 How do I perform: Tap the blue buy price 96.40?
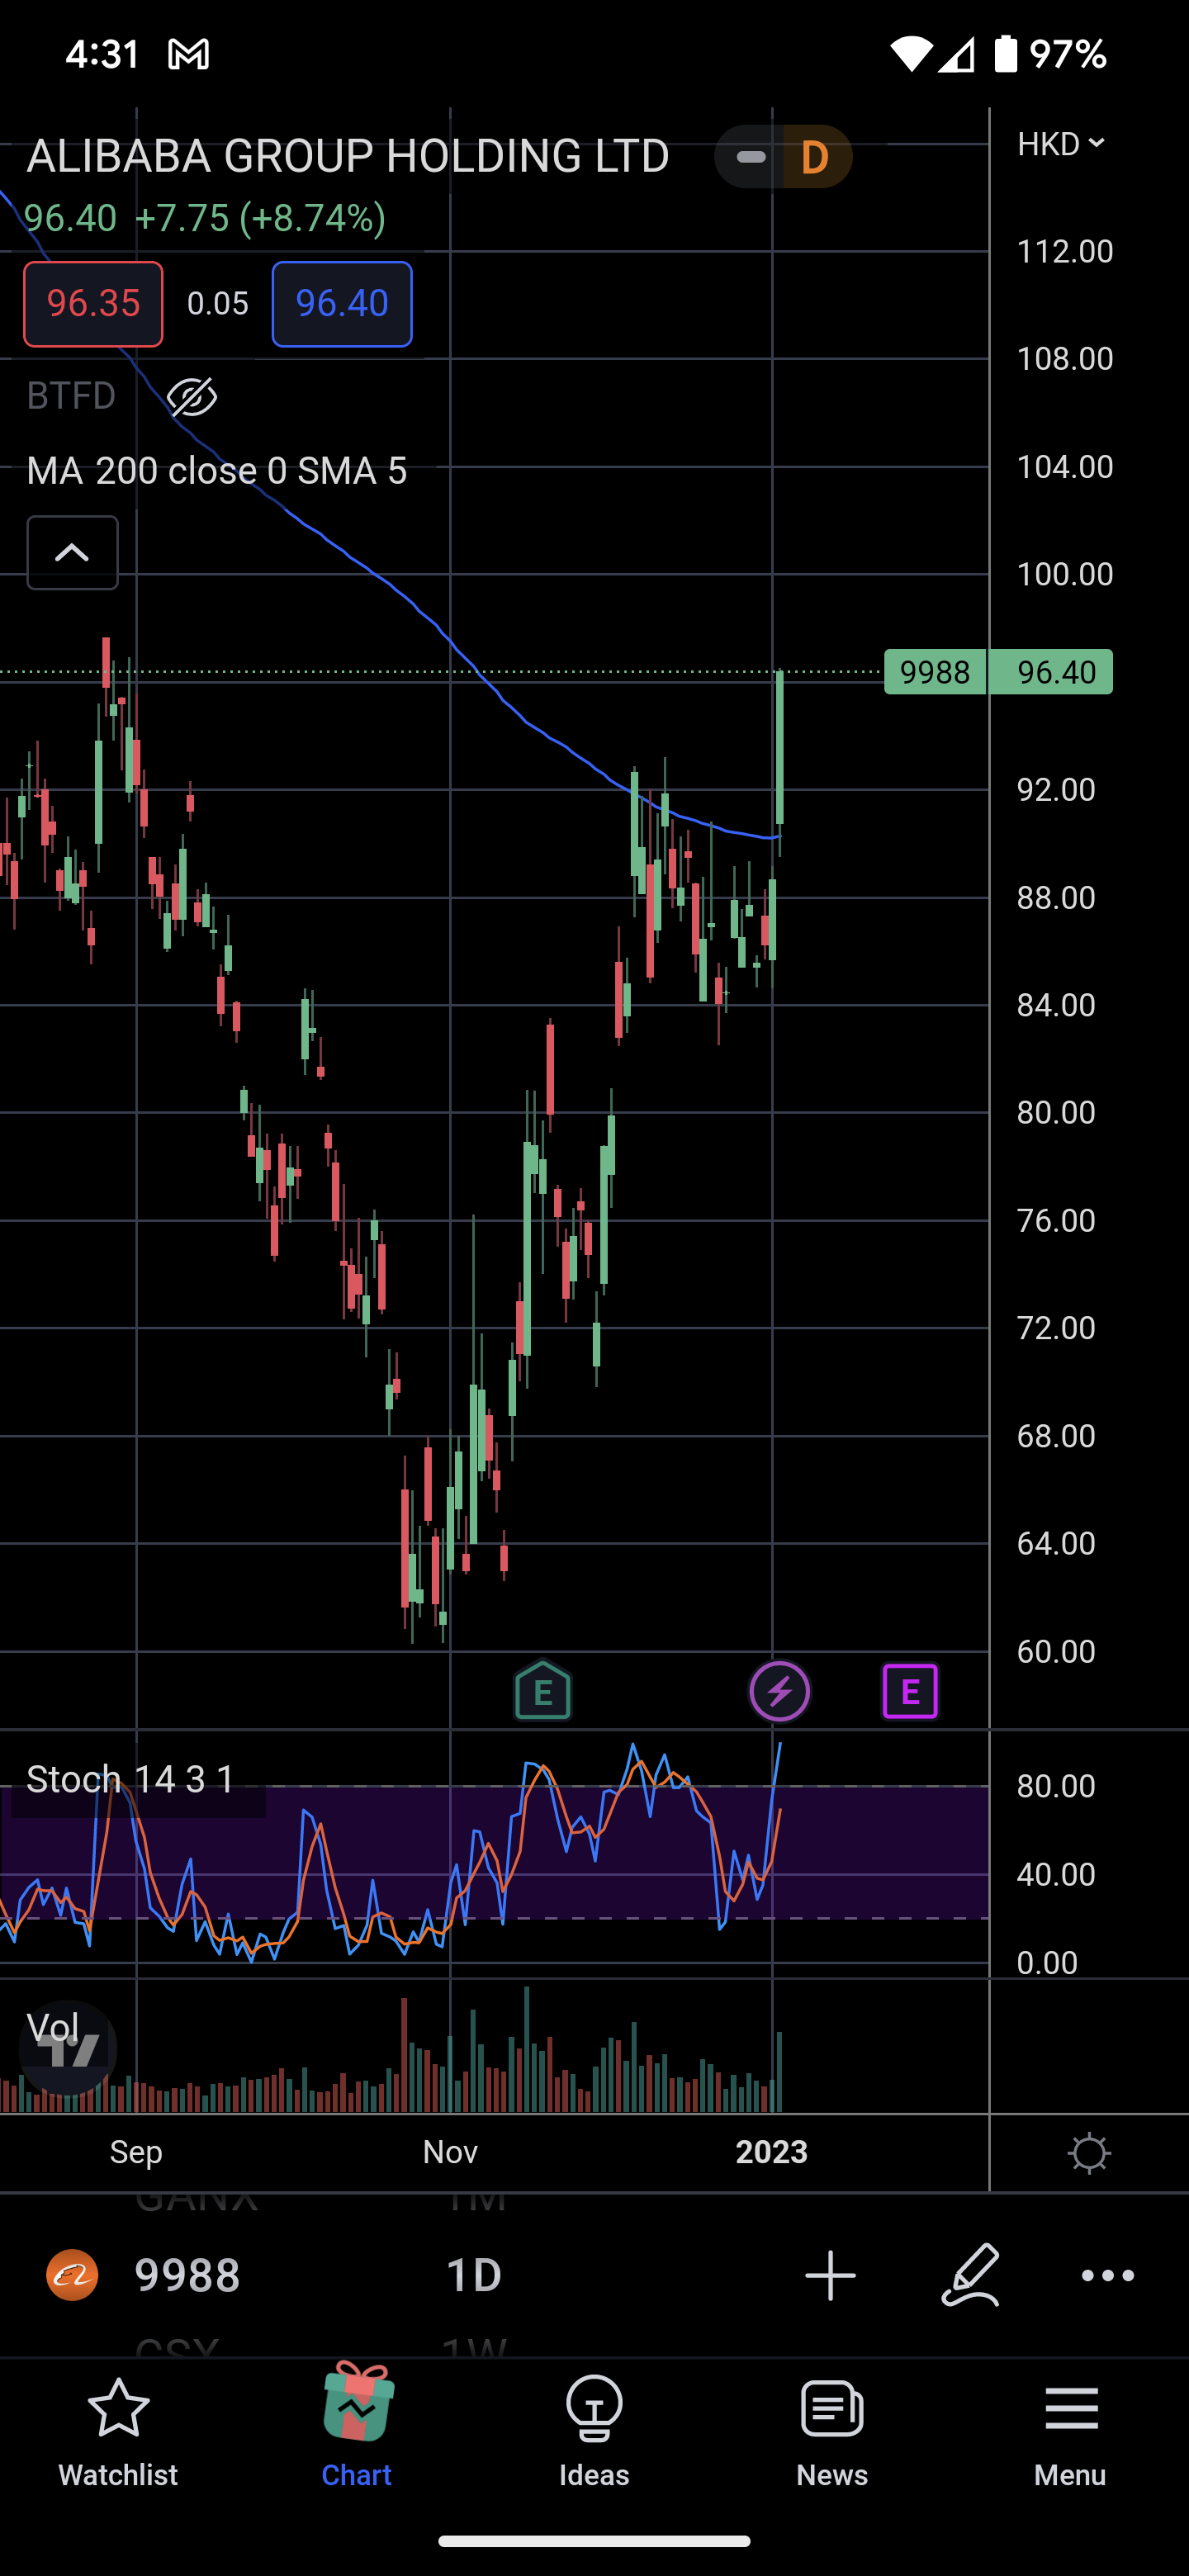point(342,304)
